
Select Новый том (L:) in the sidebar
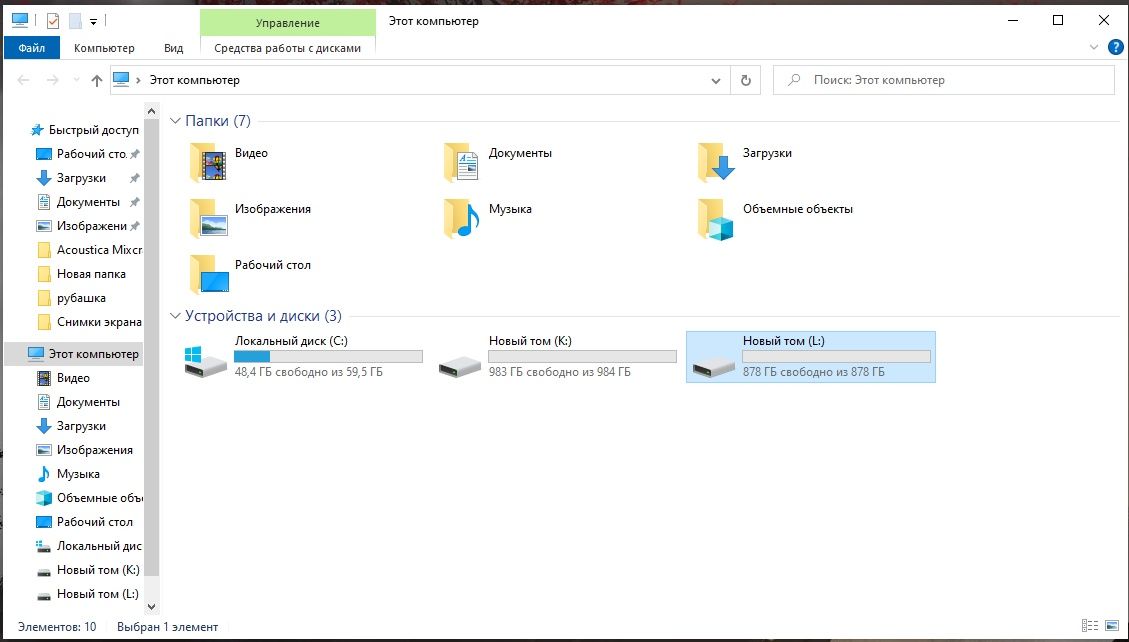(x=98, y=594)
